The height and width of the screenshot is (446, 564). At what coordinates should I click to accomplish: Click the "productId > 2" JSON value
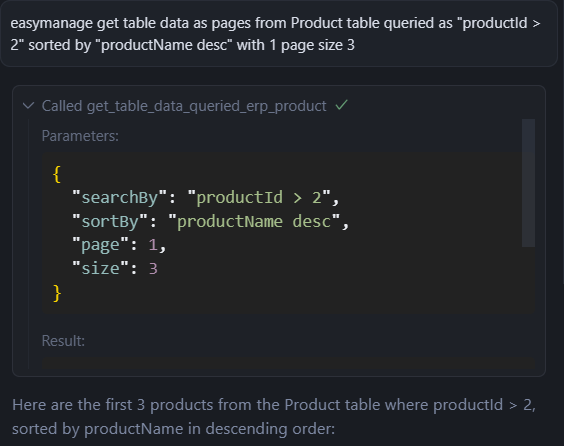(x=259, y=197)
